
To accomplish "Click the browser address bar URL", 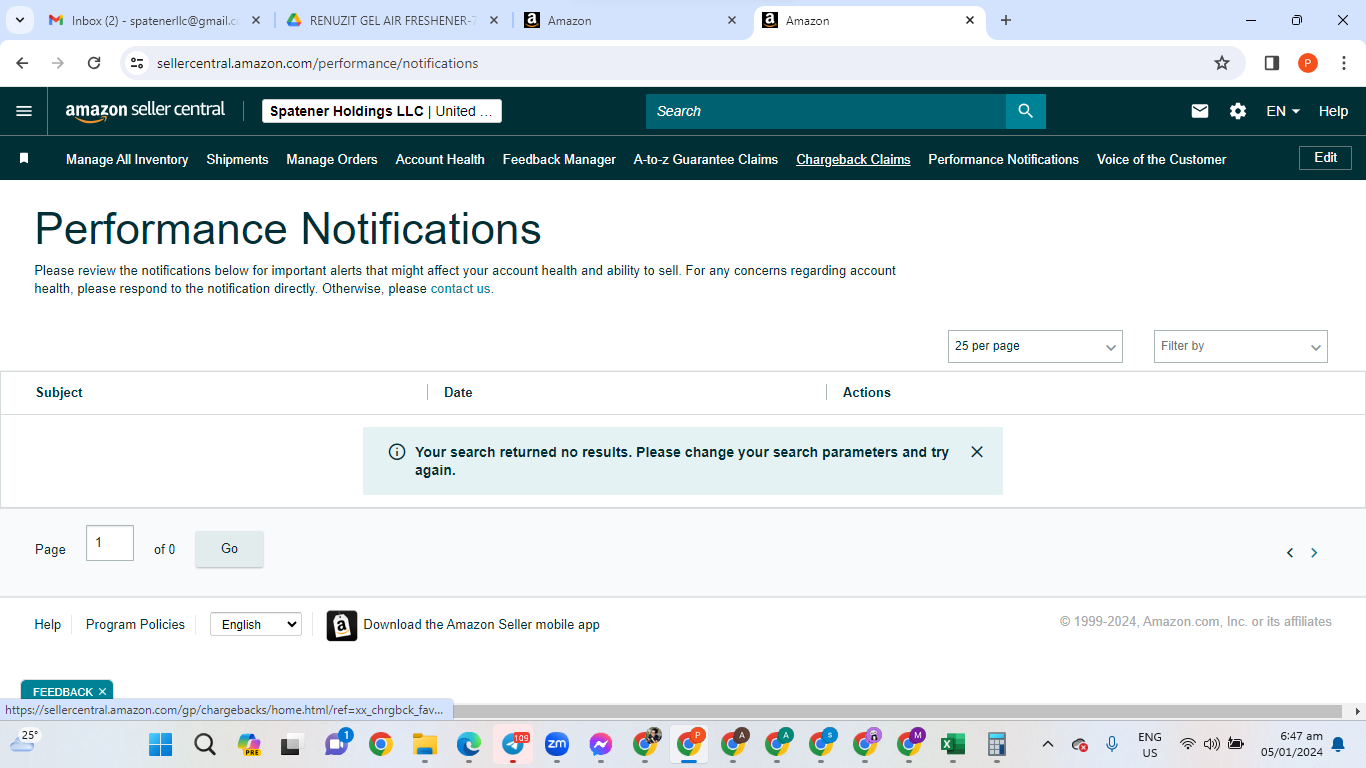I will pos(318,63).
